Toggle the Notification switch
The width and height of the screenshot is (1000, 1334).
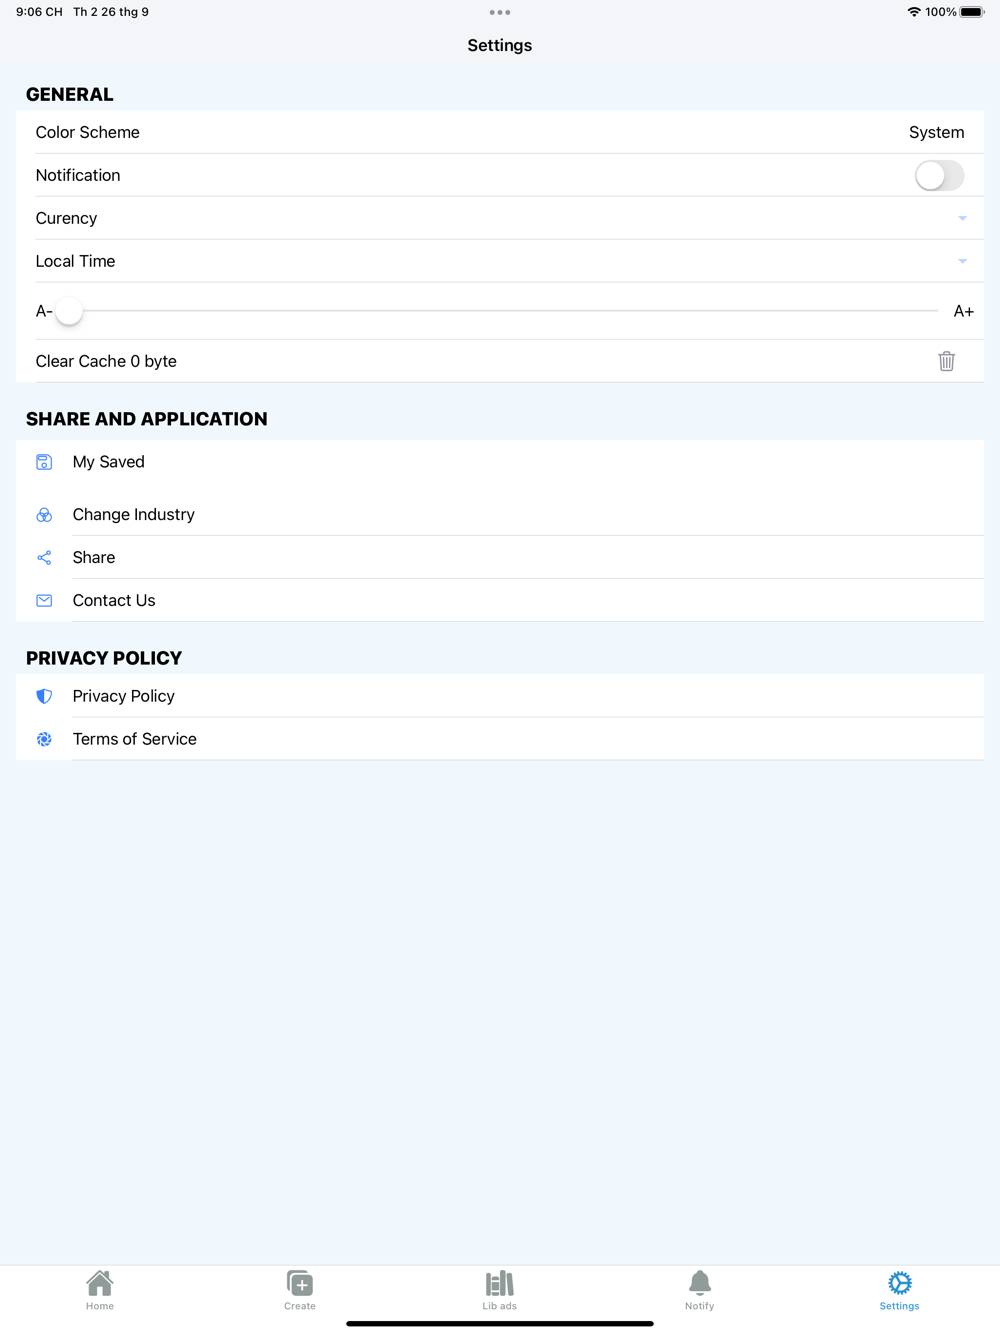click(x=939, y=176)
